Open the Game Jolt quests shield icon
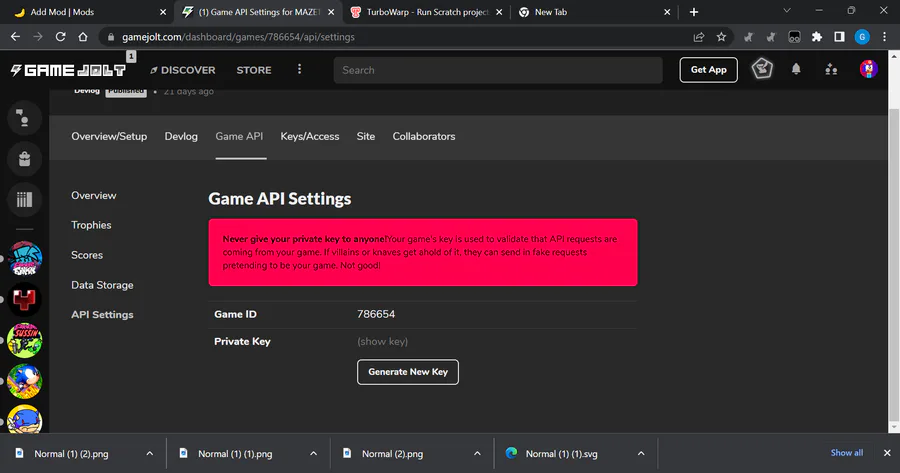Viewport: 900px width, 473px height. click(x=762, y=69)
